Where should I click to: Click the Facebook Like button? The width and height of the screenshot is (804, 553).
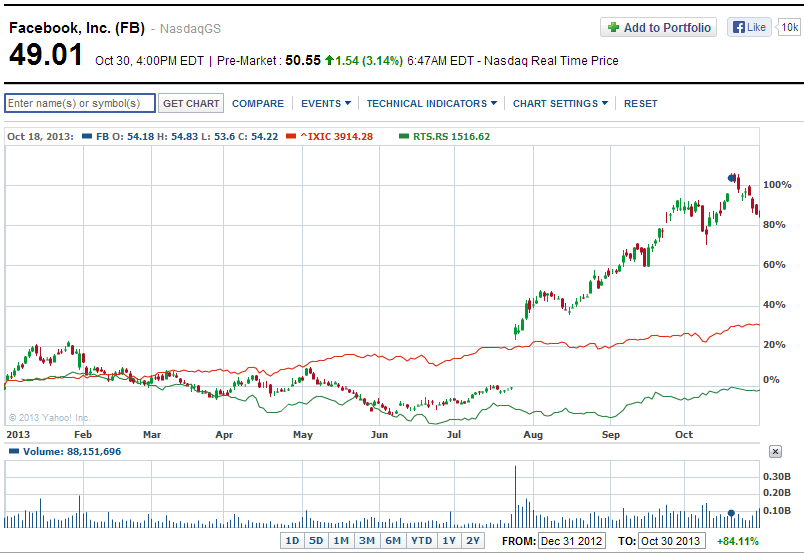click(749, 27)
